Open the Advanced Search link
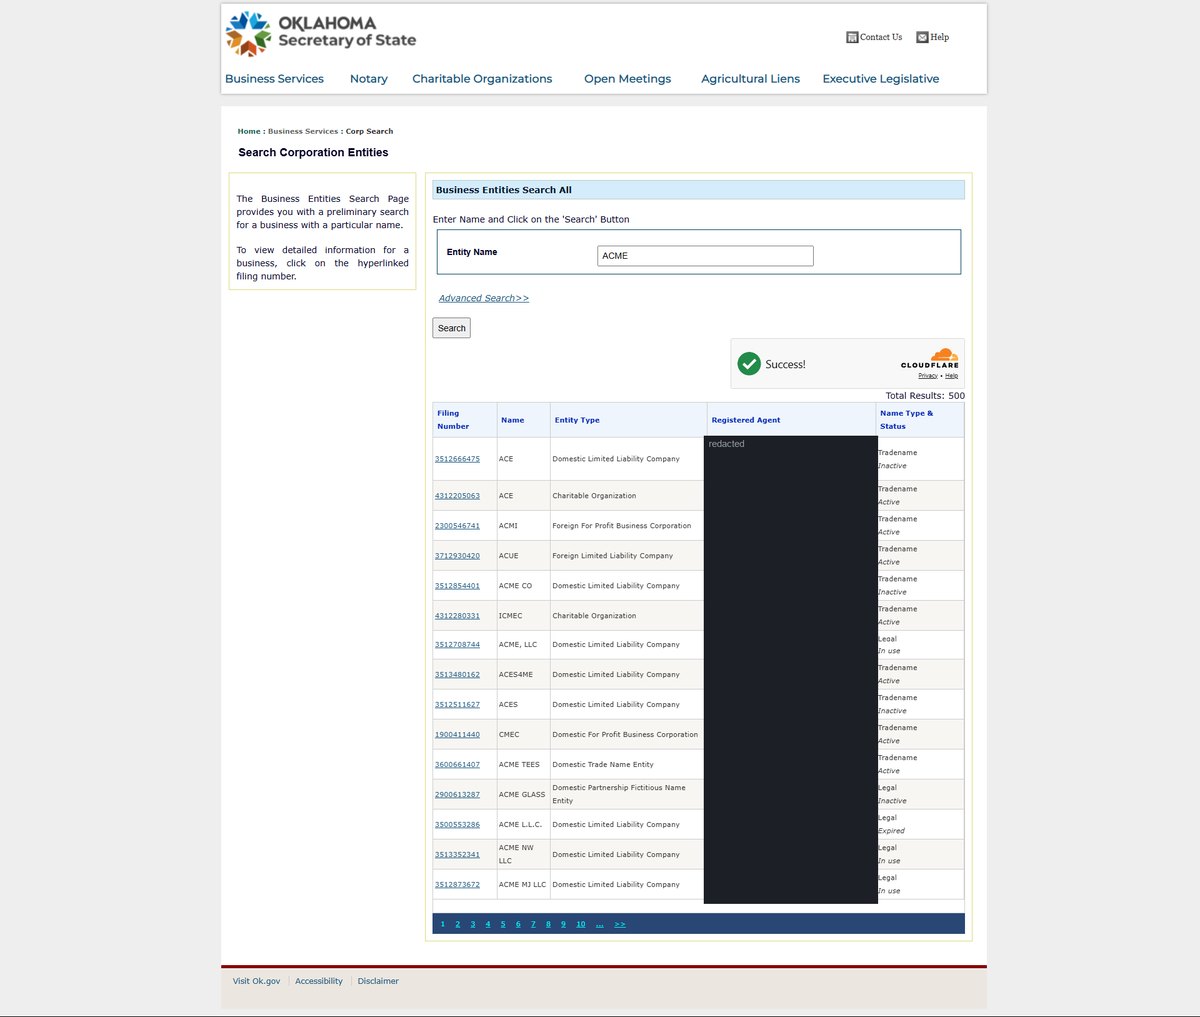The image size is (1200, 1017). click(484, 298)
